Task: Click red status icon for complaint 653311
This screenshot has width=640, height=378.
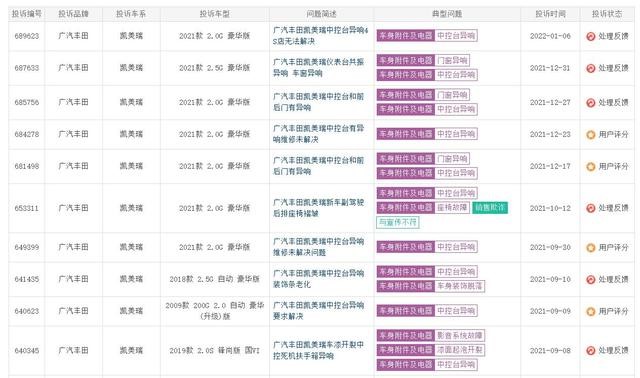Action: [591, 208]
